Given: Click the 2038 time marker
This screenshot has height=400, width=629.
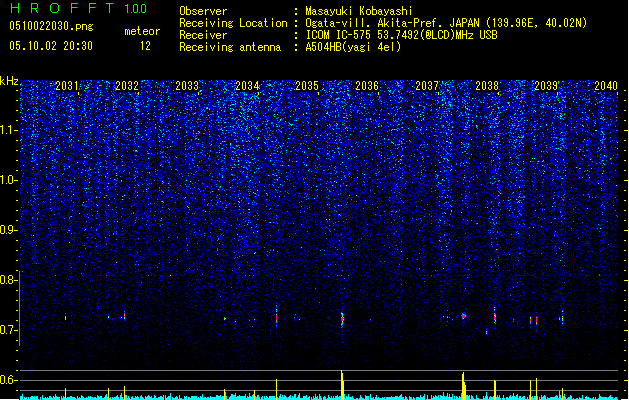Looking at the screenshot, I should (x=487, y=86).
